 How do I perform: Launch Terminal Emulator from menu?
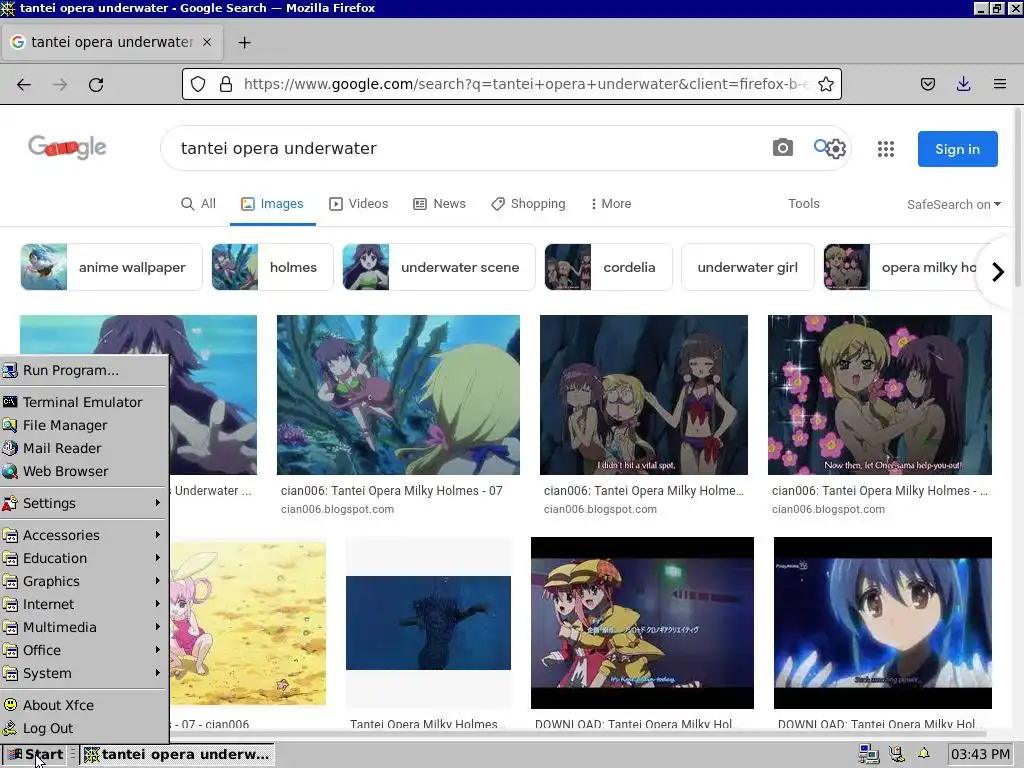tap(85, 402)
